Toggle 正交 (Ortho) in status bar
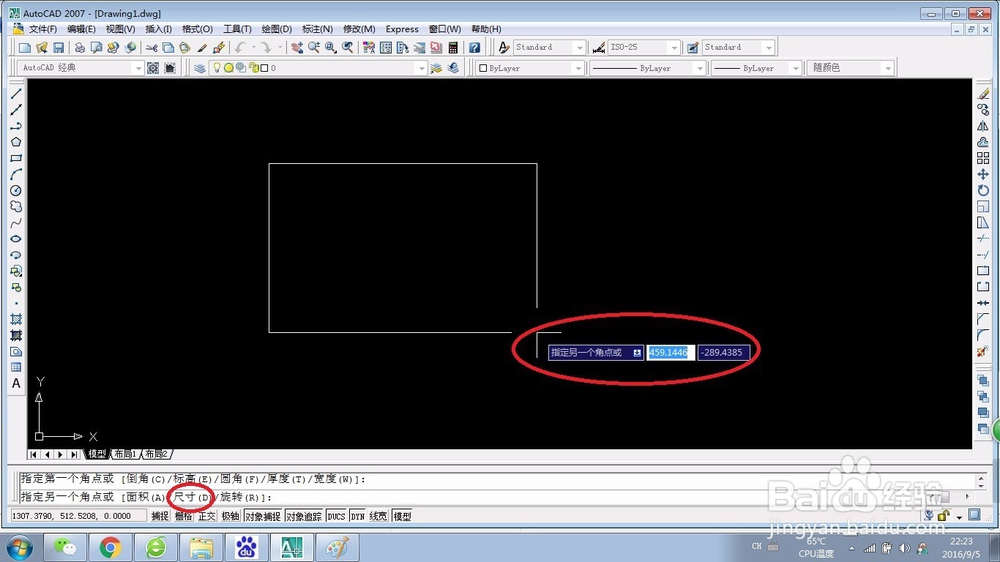1000x562 pixels. tap(207, 516)
